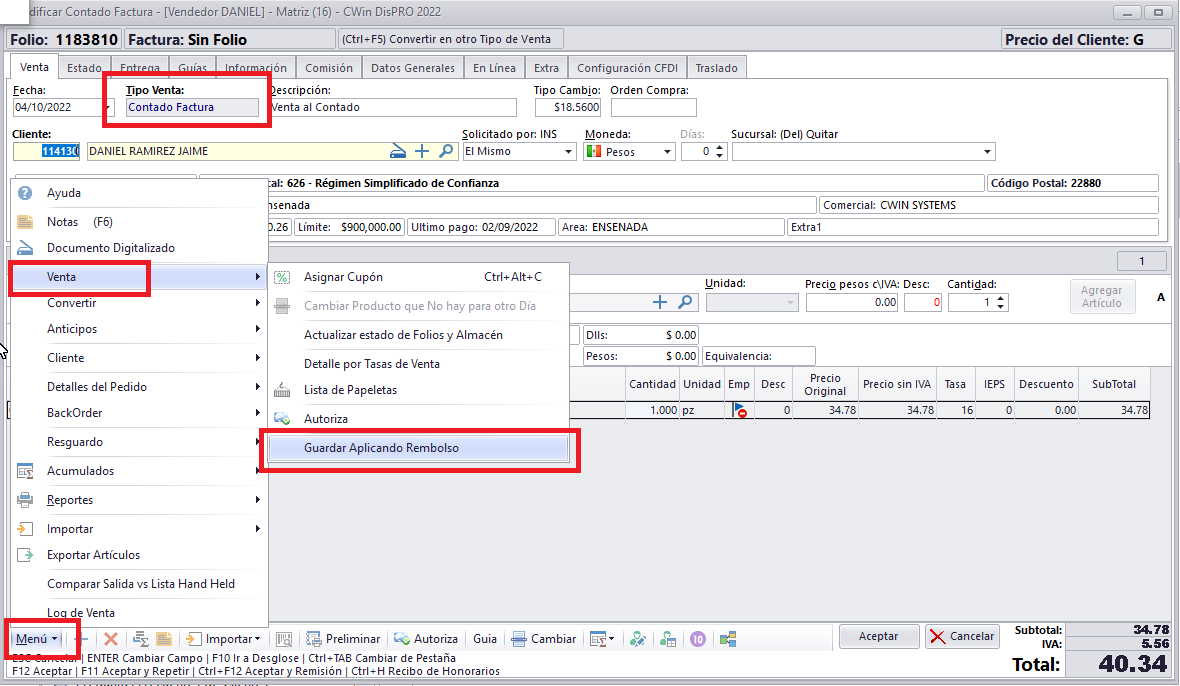Open the Reportes submenu

pyautogui.click(x=70, y=500)
